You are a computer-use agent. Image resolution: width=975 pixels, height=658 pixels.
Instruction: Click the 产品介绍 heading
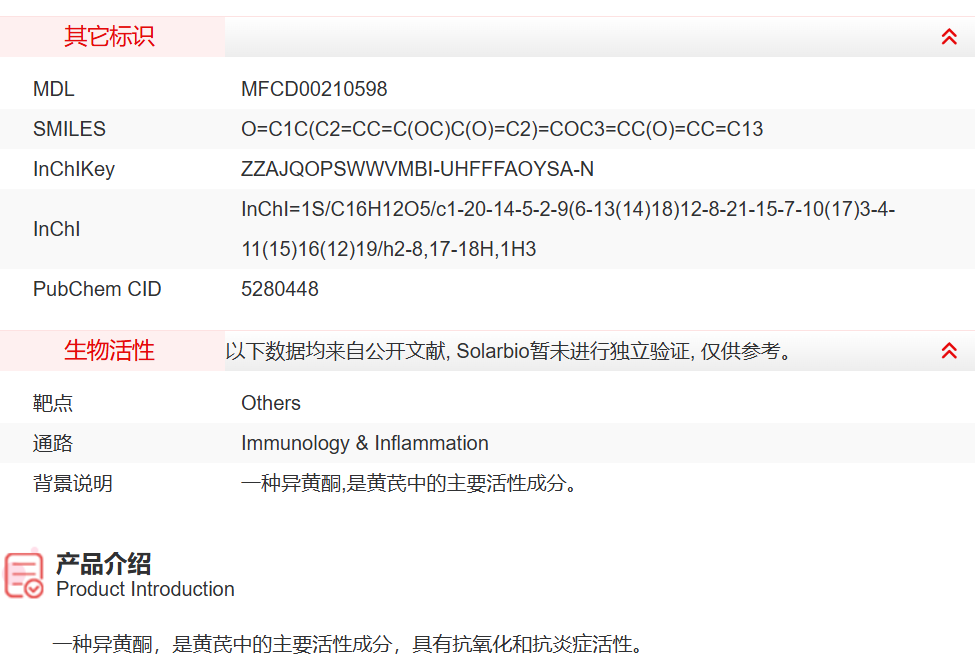(103, 564)
